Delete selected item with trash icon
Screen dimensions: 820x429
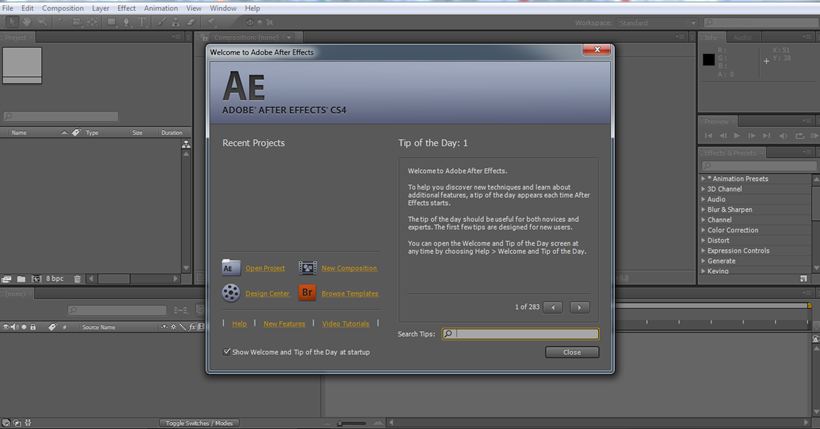pyautogui.click(x=77, y=279)
